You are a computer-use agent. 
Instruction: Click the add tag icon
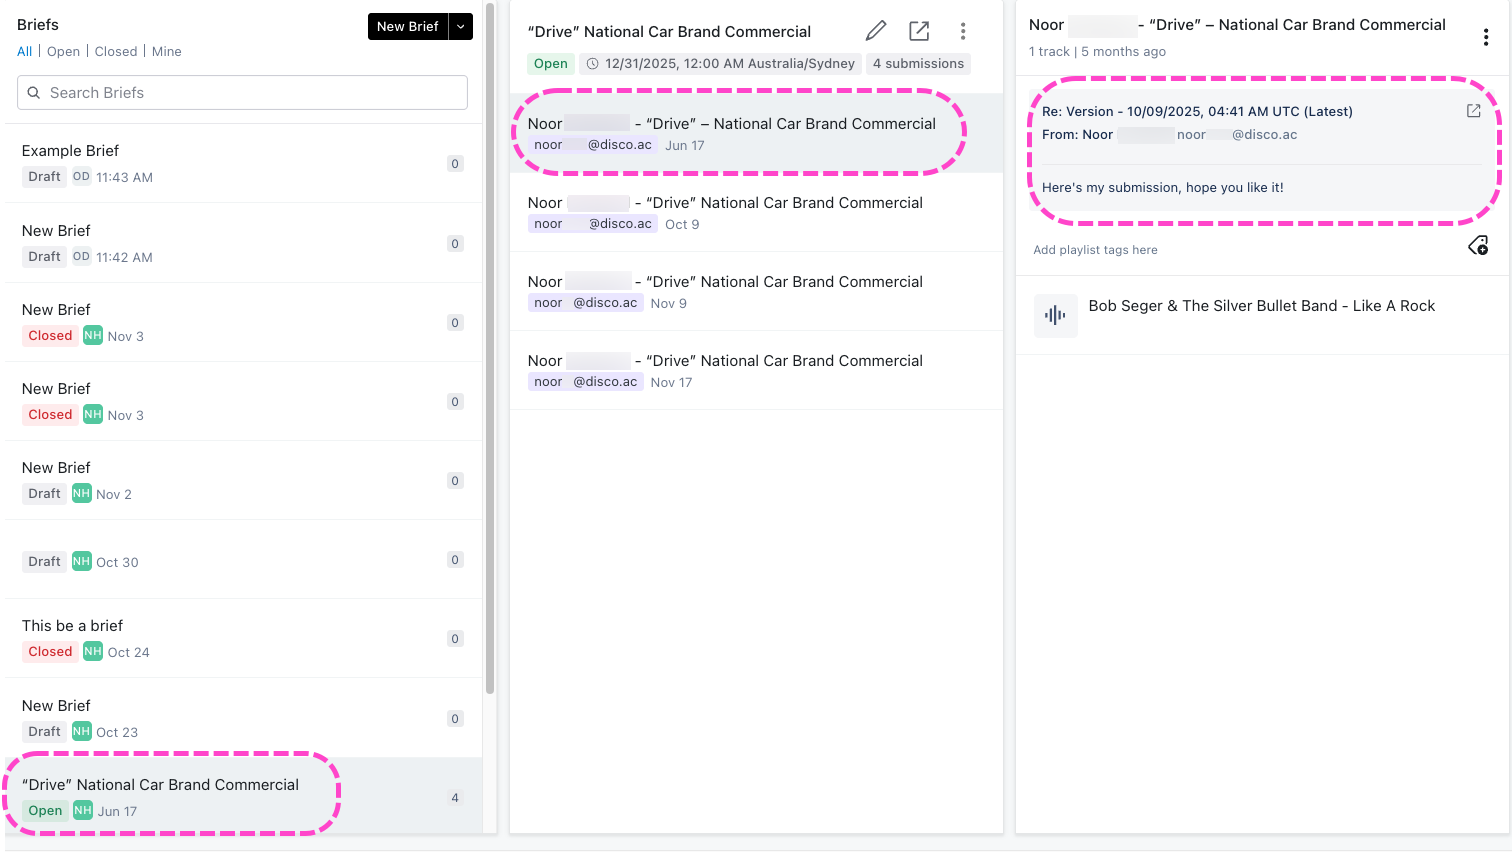point(1478,246)
